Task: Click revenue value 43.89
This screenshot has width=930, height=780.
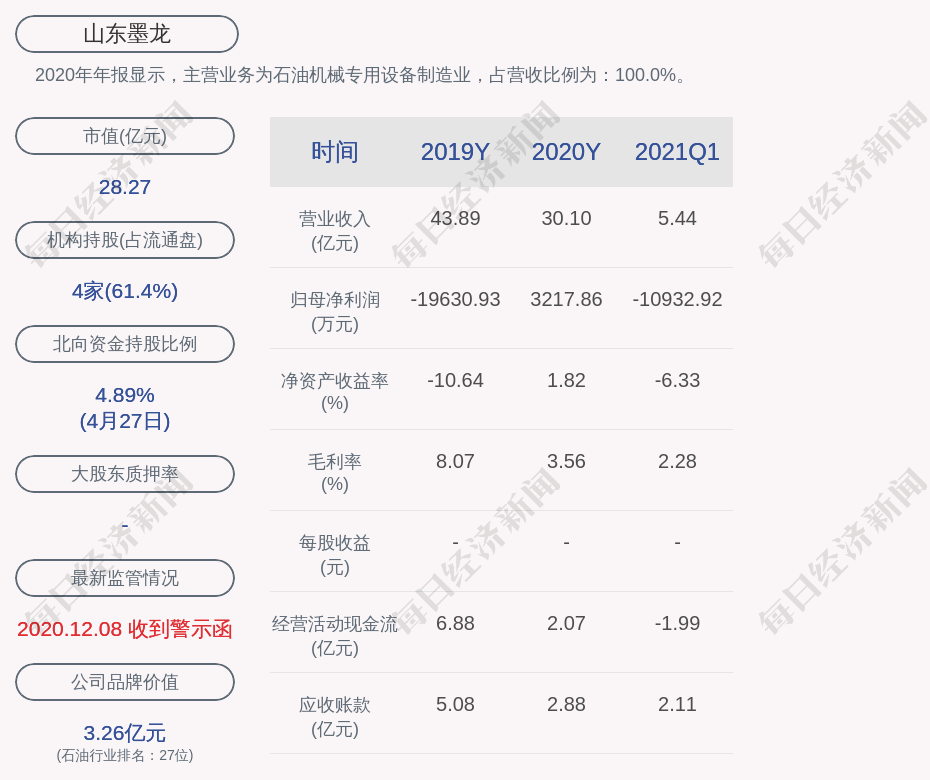Action: pos(456,218)
